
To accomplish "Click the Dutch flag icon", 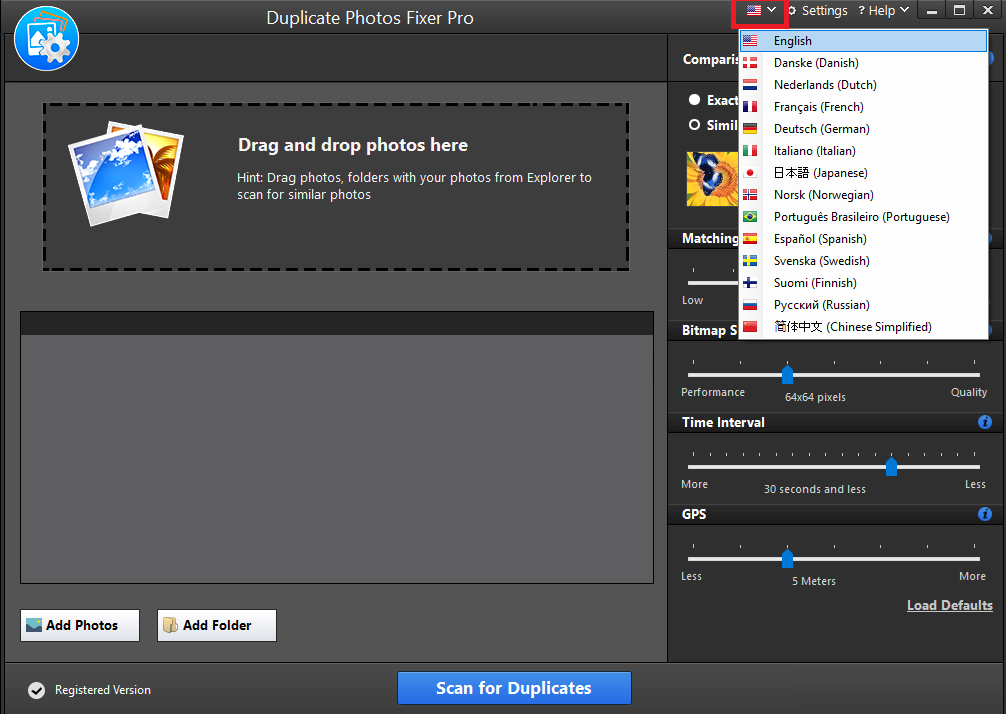I will coord(750,85).
